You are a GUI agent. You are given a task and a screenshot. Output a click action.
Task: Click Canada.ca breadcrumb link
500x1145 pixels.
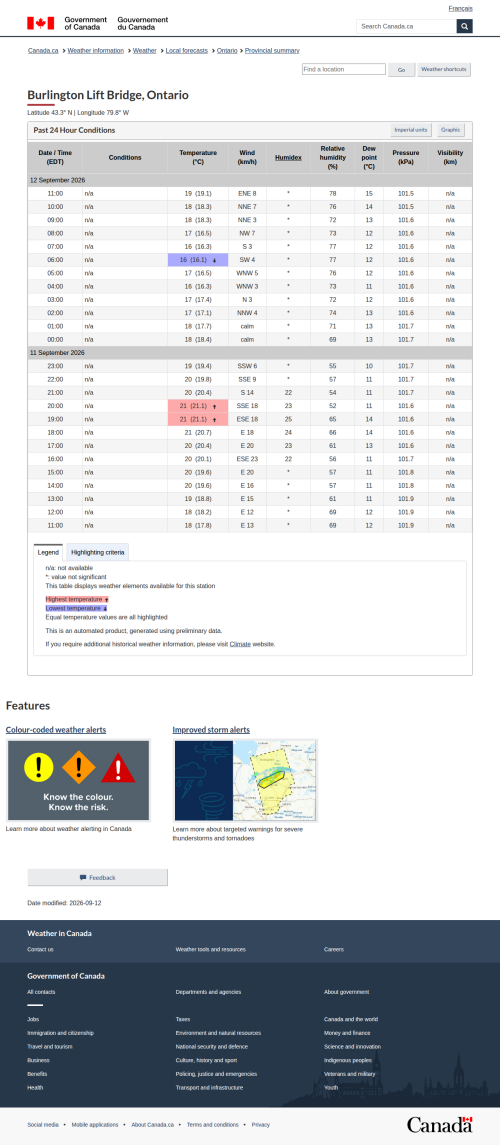tap(43, 50)
